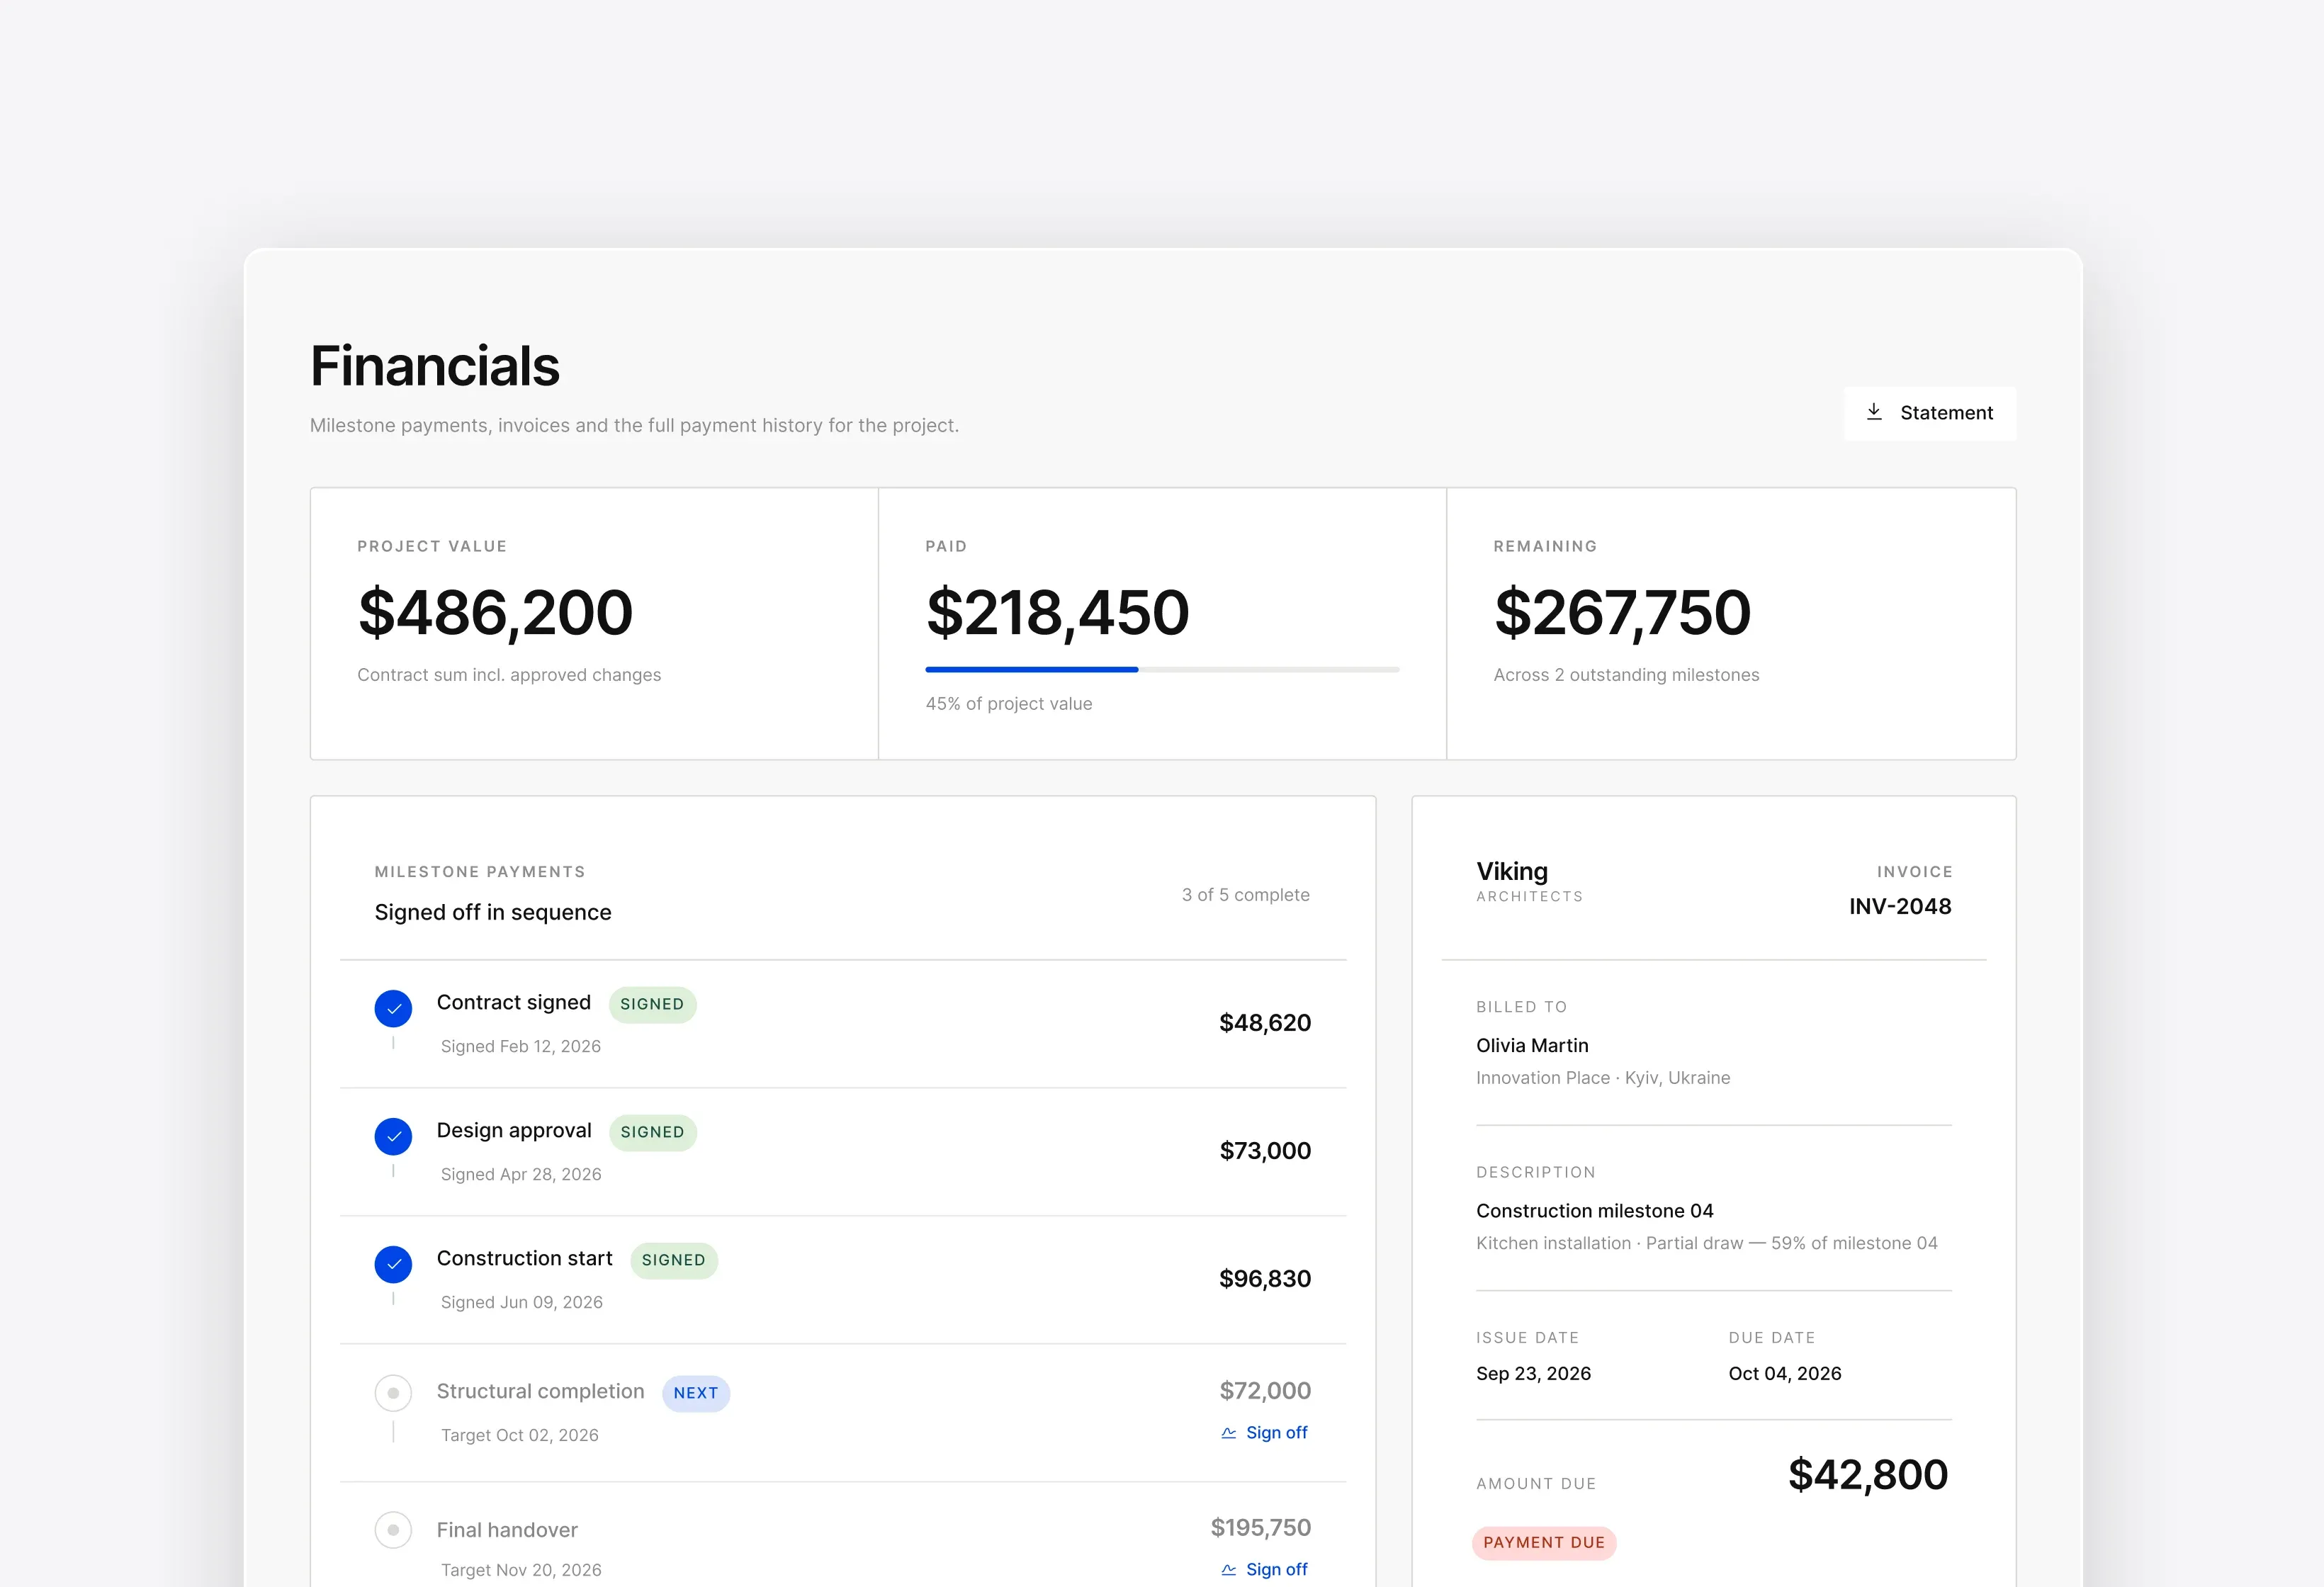
Task: Select the Design approval milestone title
Action: [514, 1131]
